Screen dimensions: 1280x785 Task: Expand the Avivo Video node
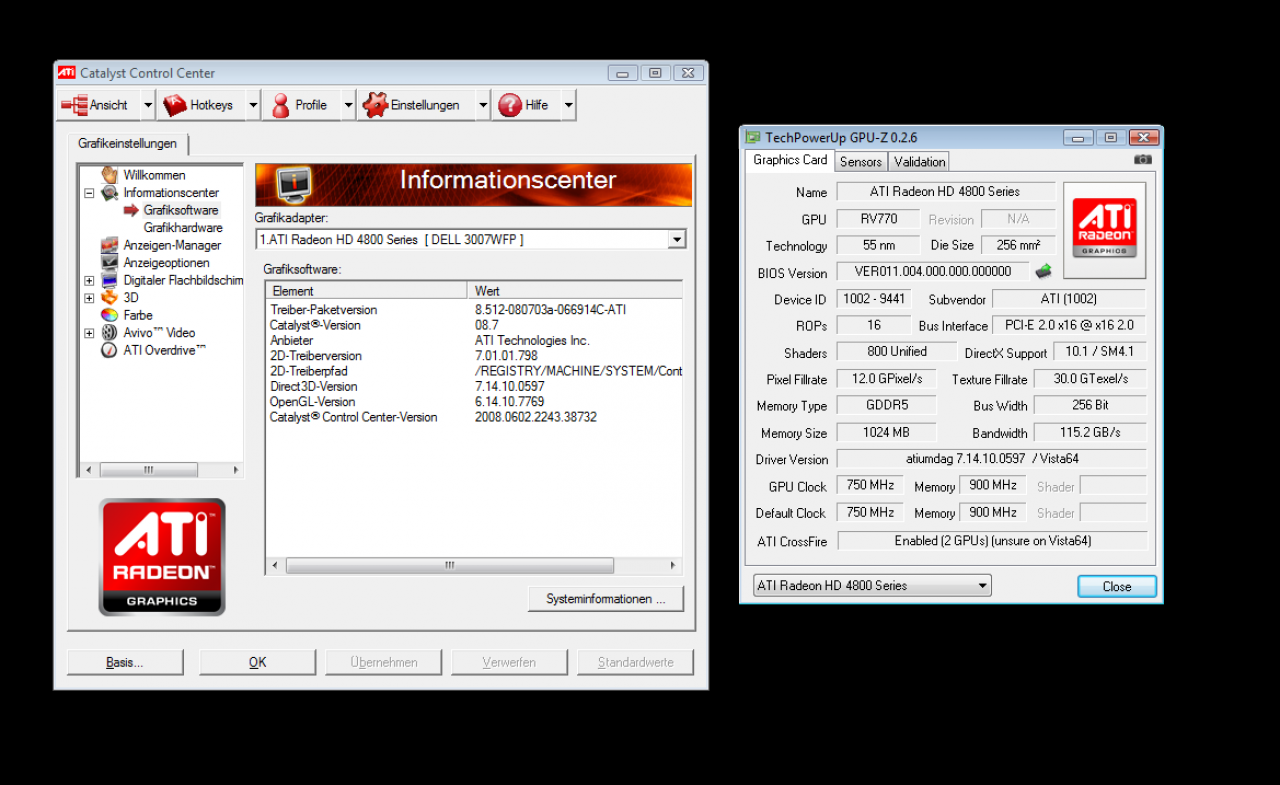pyautogui.click(x=89, y=333)
